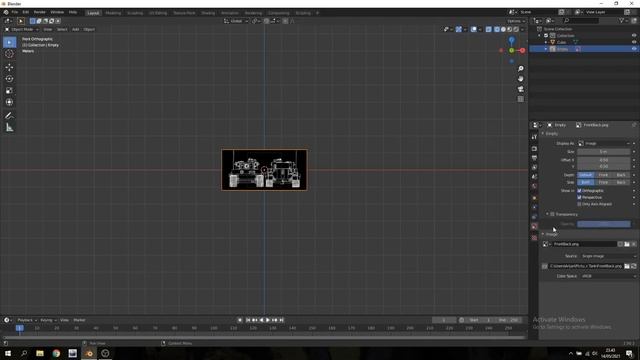Open the Global transform orientation dropdown
The width and height of the screenshot is (640, 360).
pyautogui.click(x=236, y=21)
